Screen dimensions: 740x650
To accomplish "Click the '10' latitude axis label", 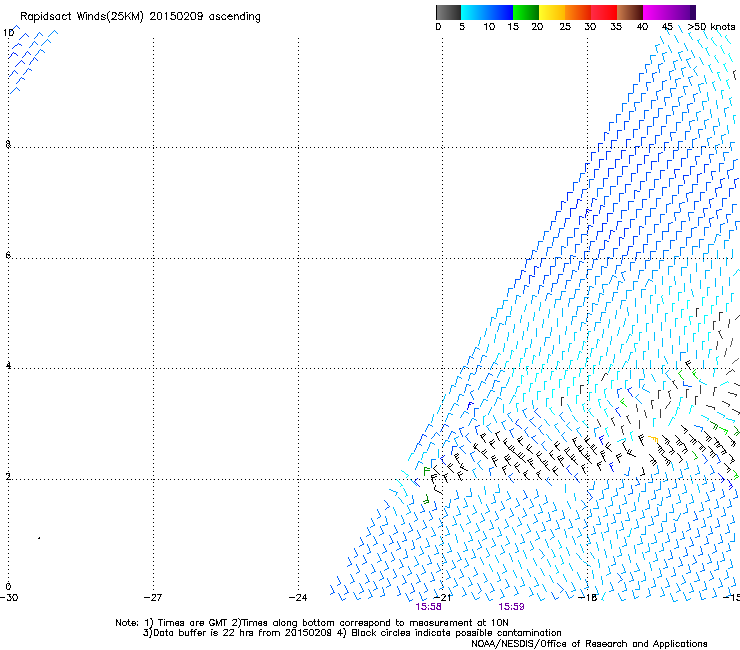I will 8,33.
